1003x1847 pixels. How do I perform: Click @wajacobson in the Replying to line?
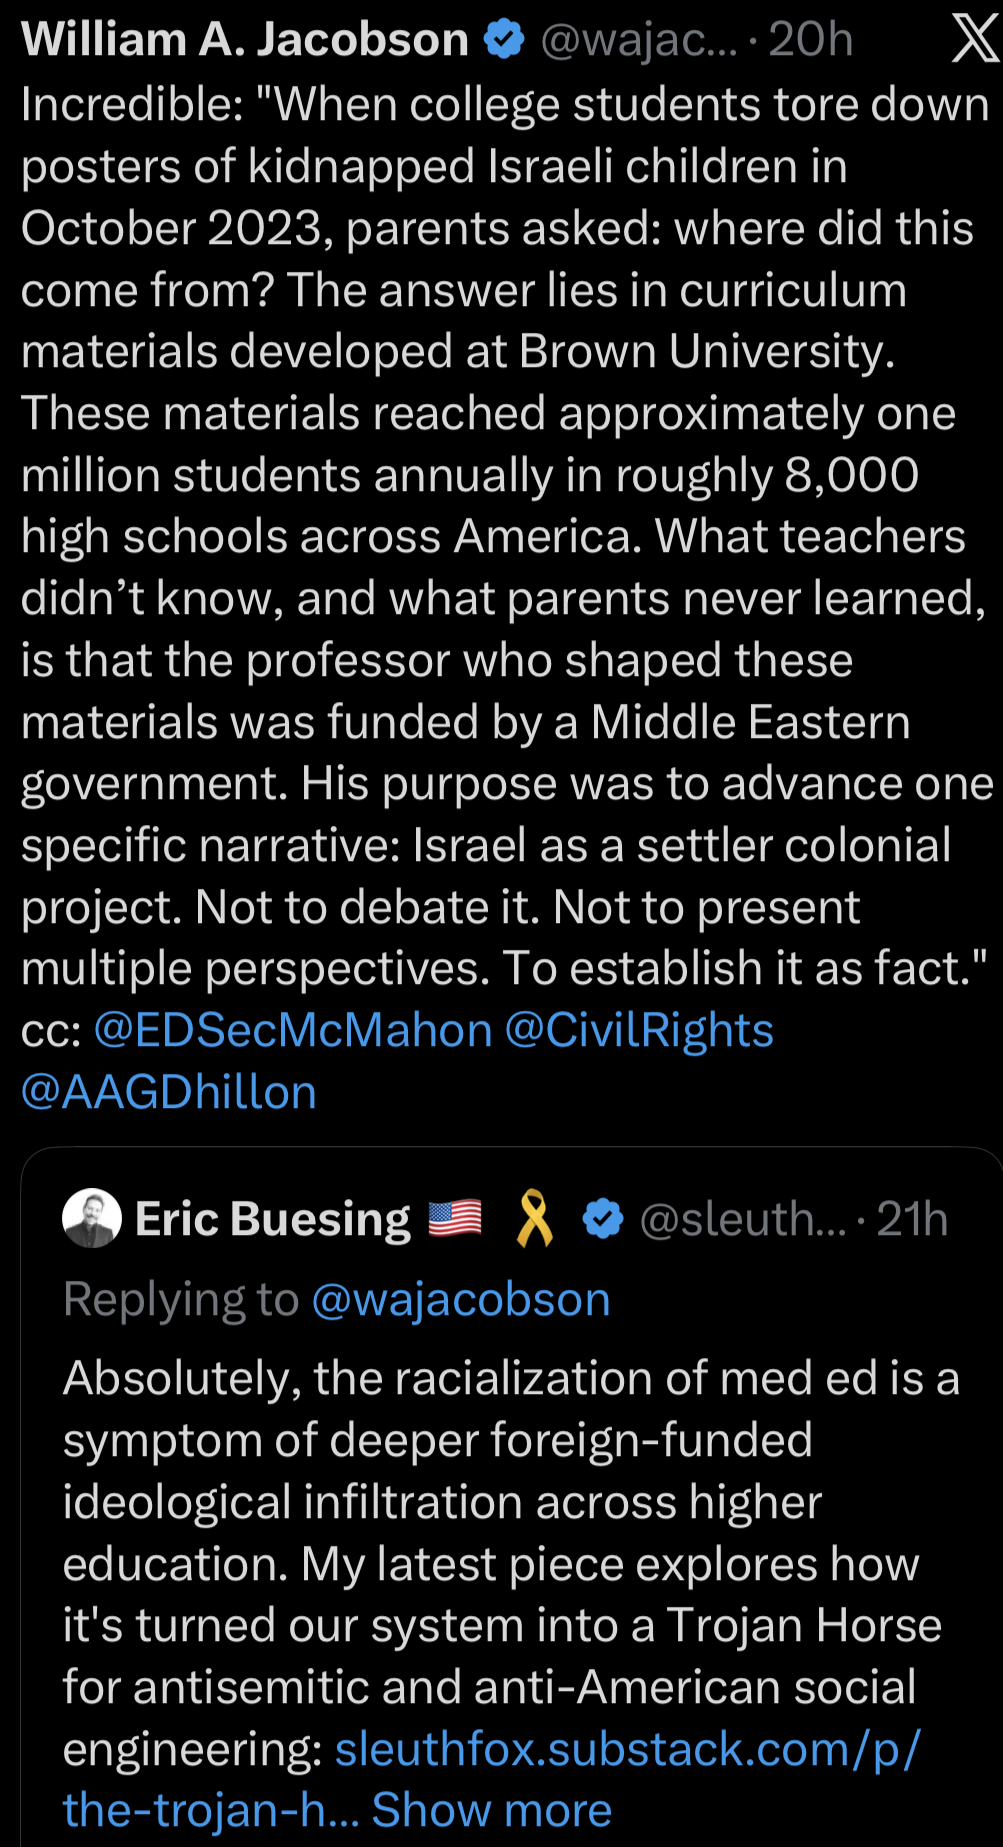(461, 1299)
